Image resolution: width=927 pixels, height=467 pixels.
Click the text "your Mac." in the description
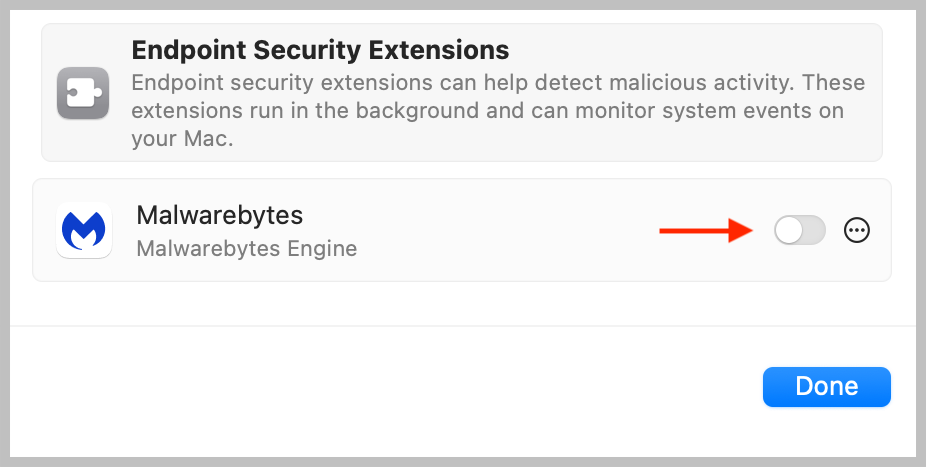click(182, 139)
